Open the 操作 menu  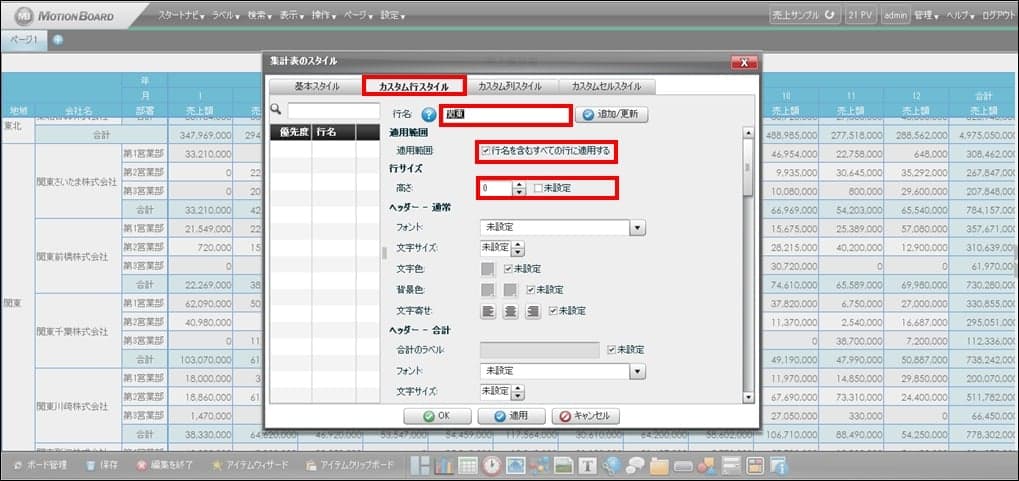click(324, 15)
